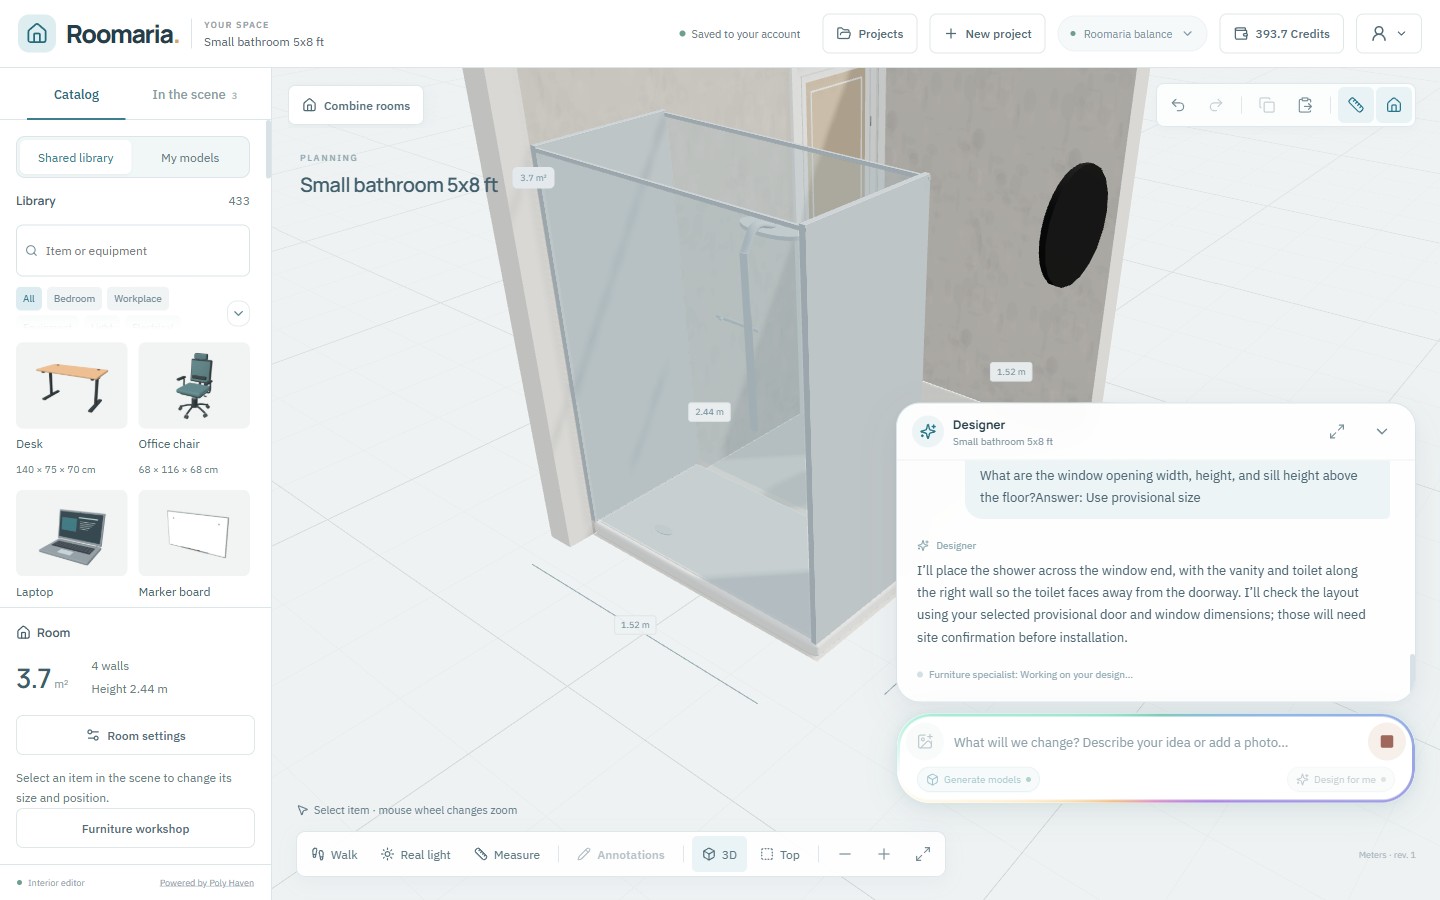Enable Walk mode
Viewport: 1440px width, 900px height.
coord(334,854)
